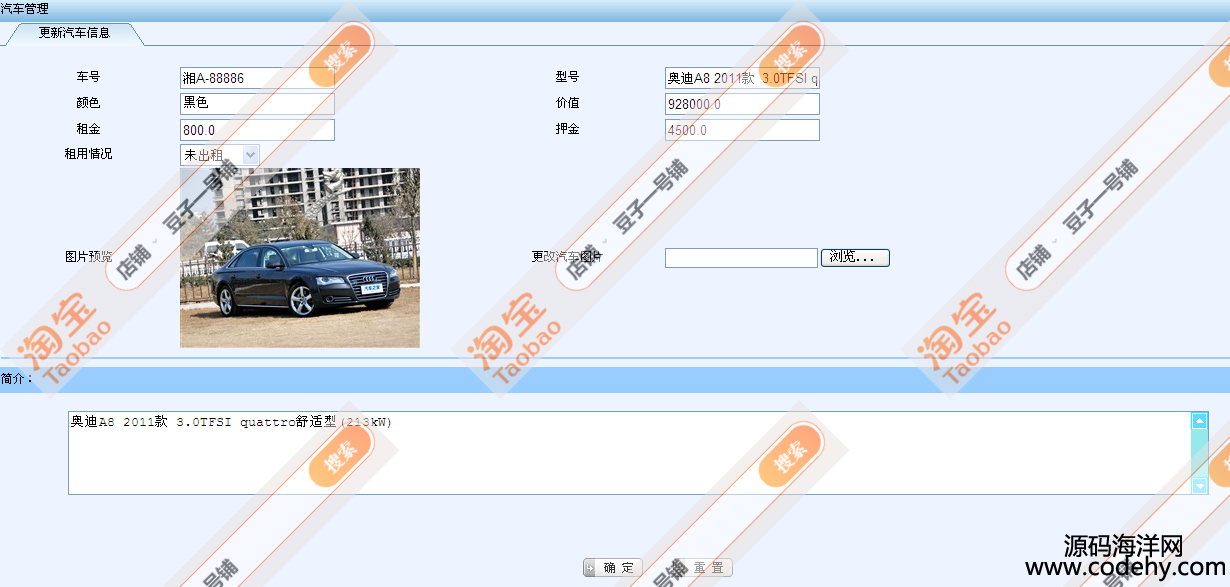Click the 颜色 input field with 黑色
The height and width of the screenshot is (587, 1230).
pos(257,104)
